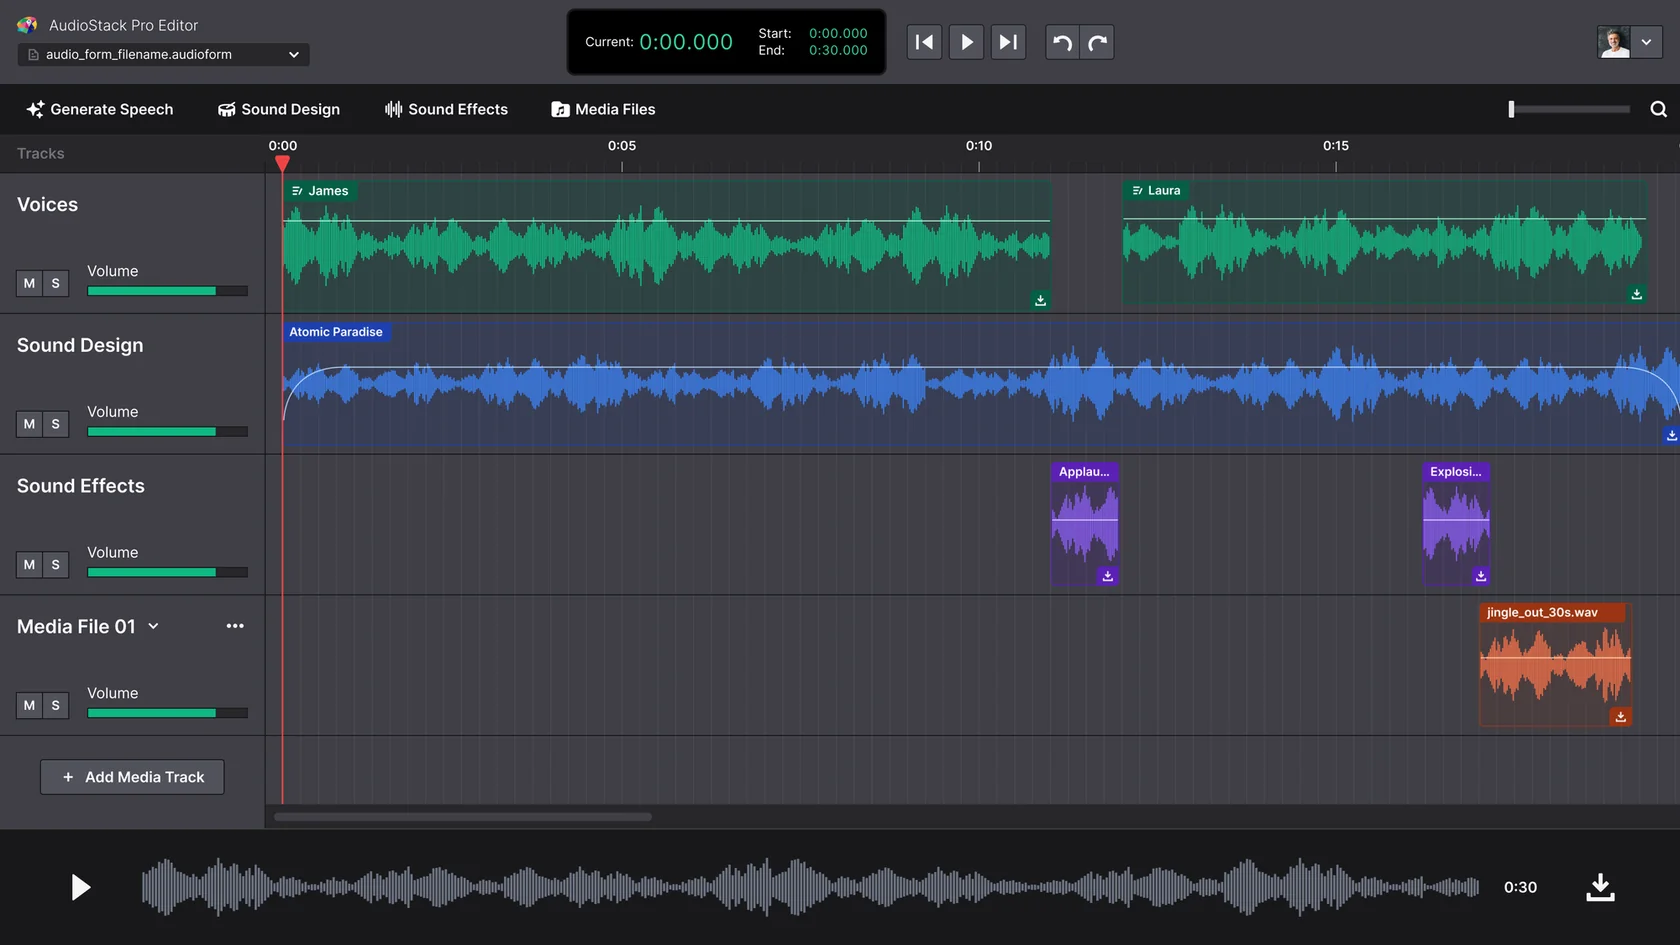Add a new media track

pyautogui.click(x=132, y=777)
